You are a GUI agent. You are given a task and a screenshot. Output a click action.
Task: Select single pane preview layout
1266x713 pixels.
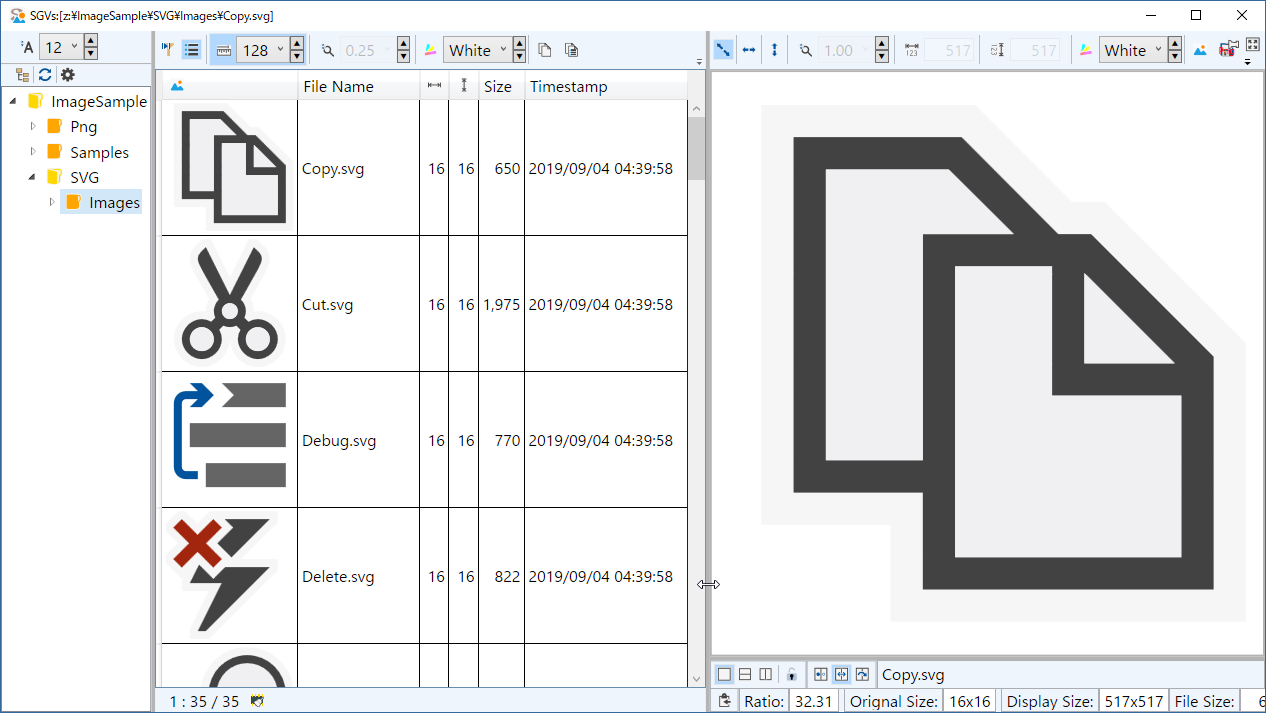click(725, 674)
